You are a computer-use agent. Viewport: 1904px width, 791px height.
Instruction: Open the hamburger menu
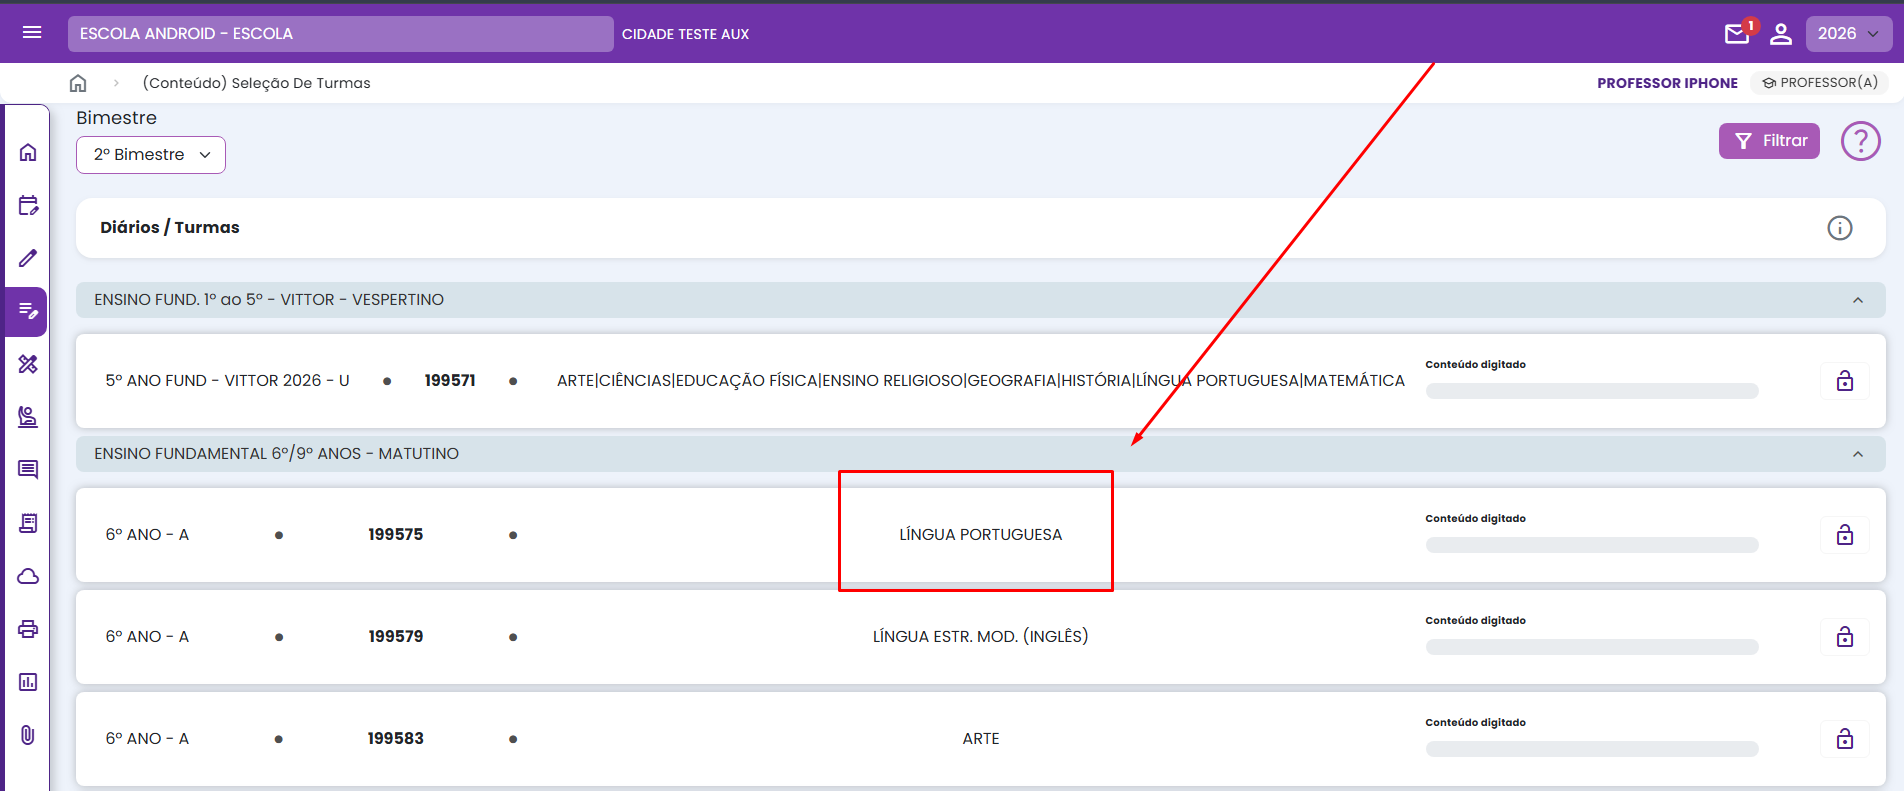click(32, 33)
